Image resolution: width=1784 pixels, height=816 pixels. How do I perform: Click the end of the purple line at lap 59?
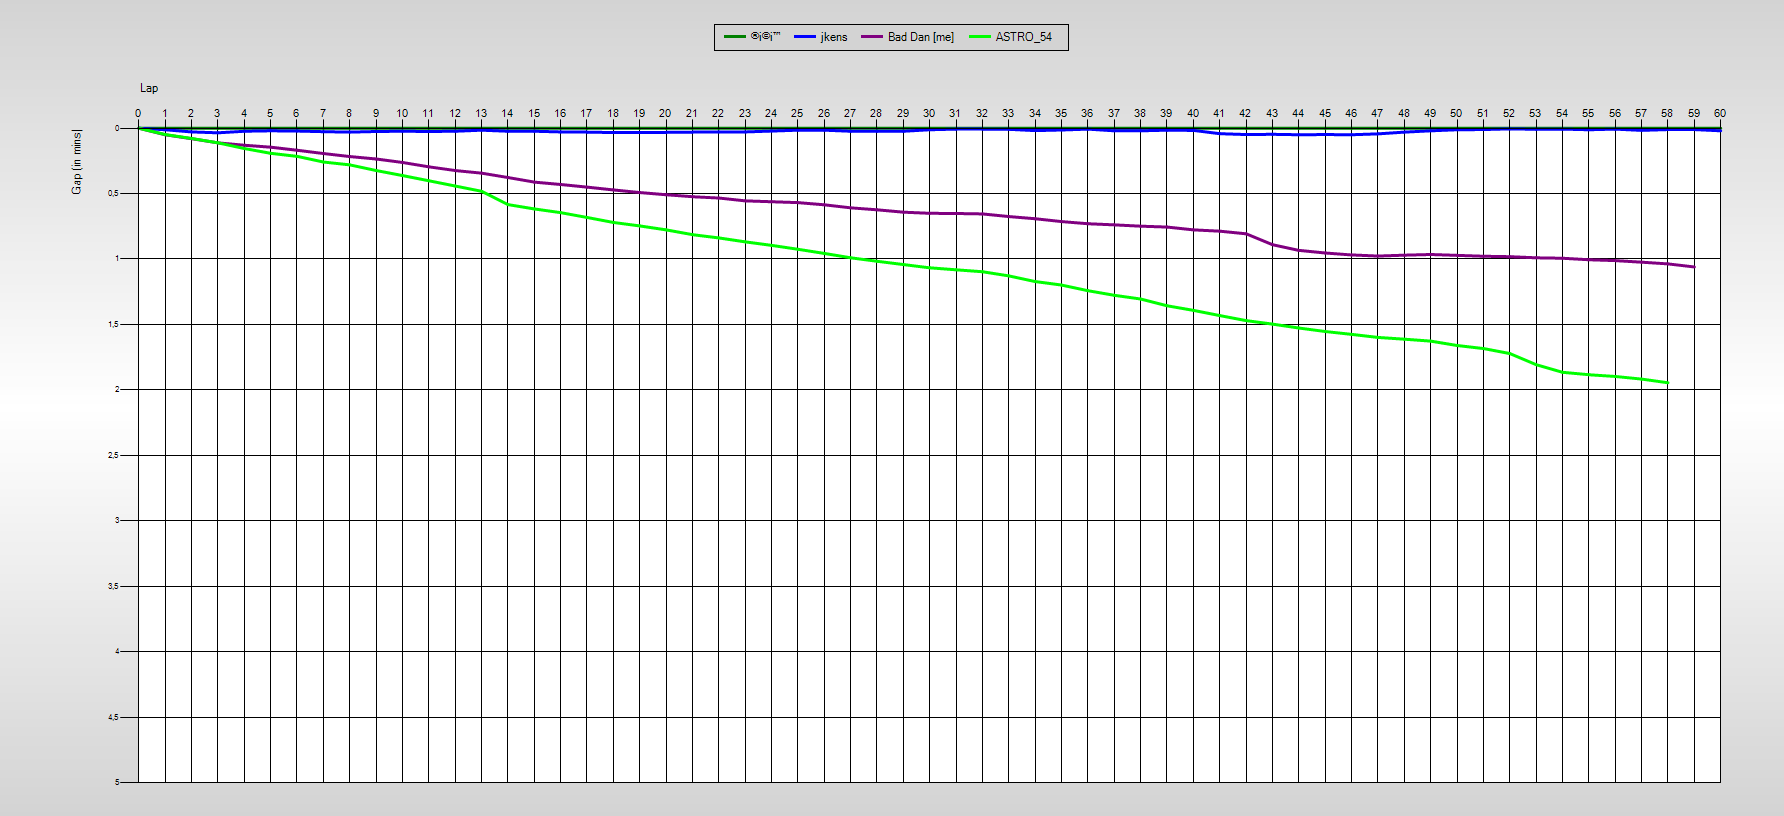1693,267
